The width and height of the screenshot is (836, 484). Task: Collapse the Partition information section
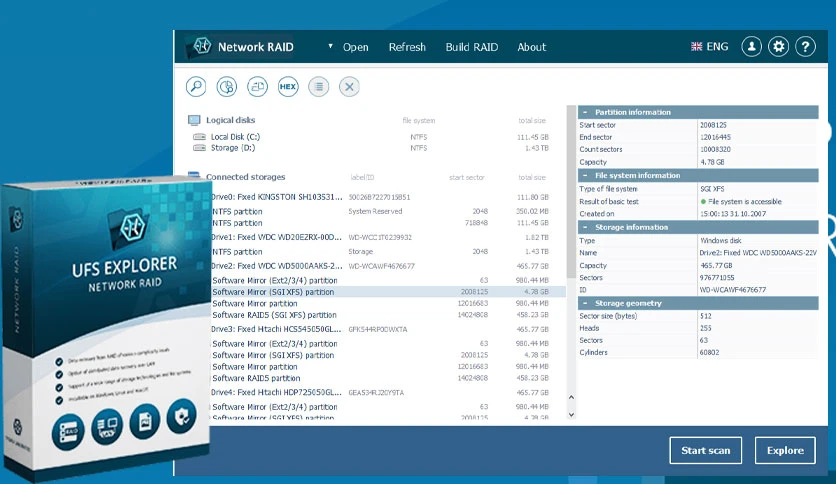pos(585,112)
